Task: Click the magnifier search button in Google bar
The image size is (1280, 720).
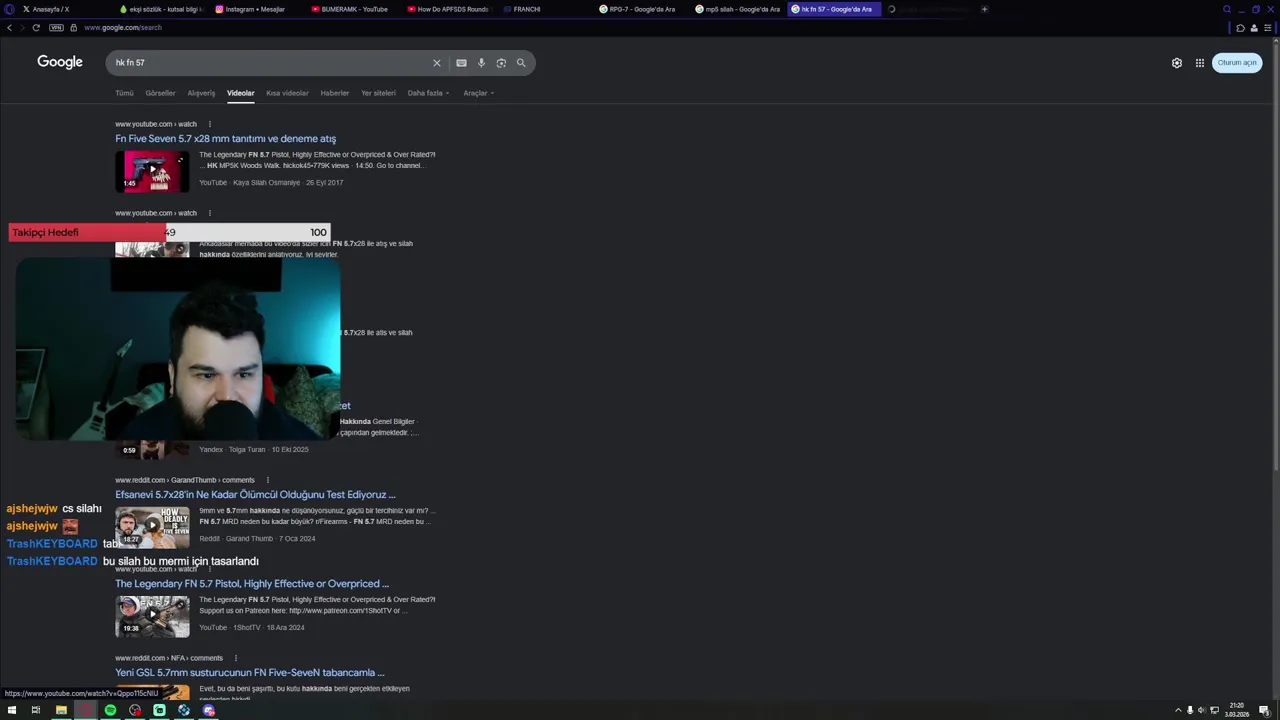Action: (x=521, y=63)
